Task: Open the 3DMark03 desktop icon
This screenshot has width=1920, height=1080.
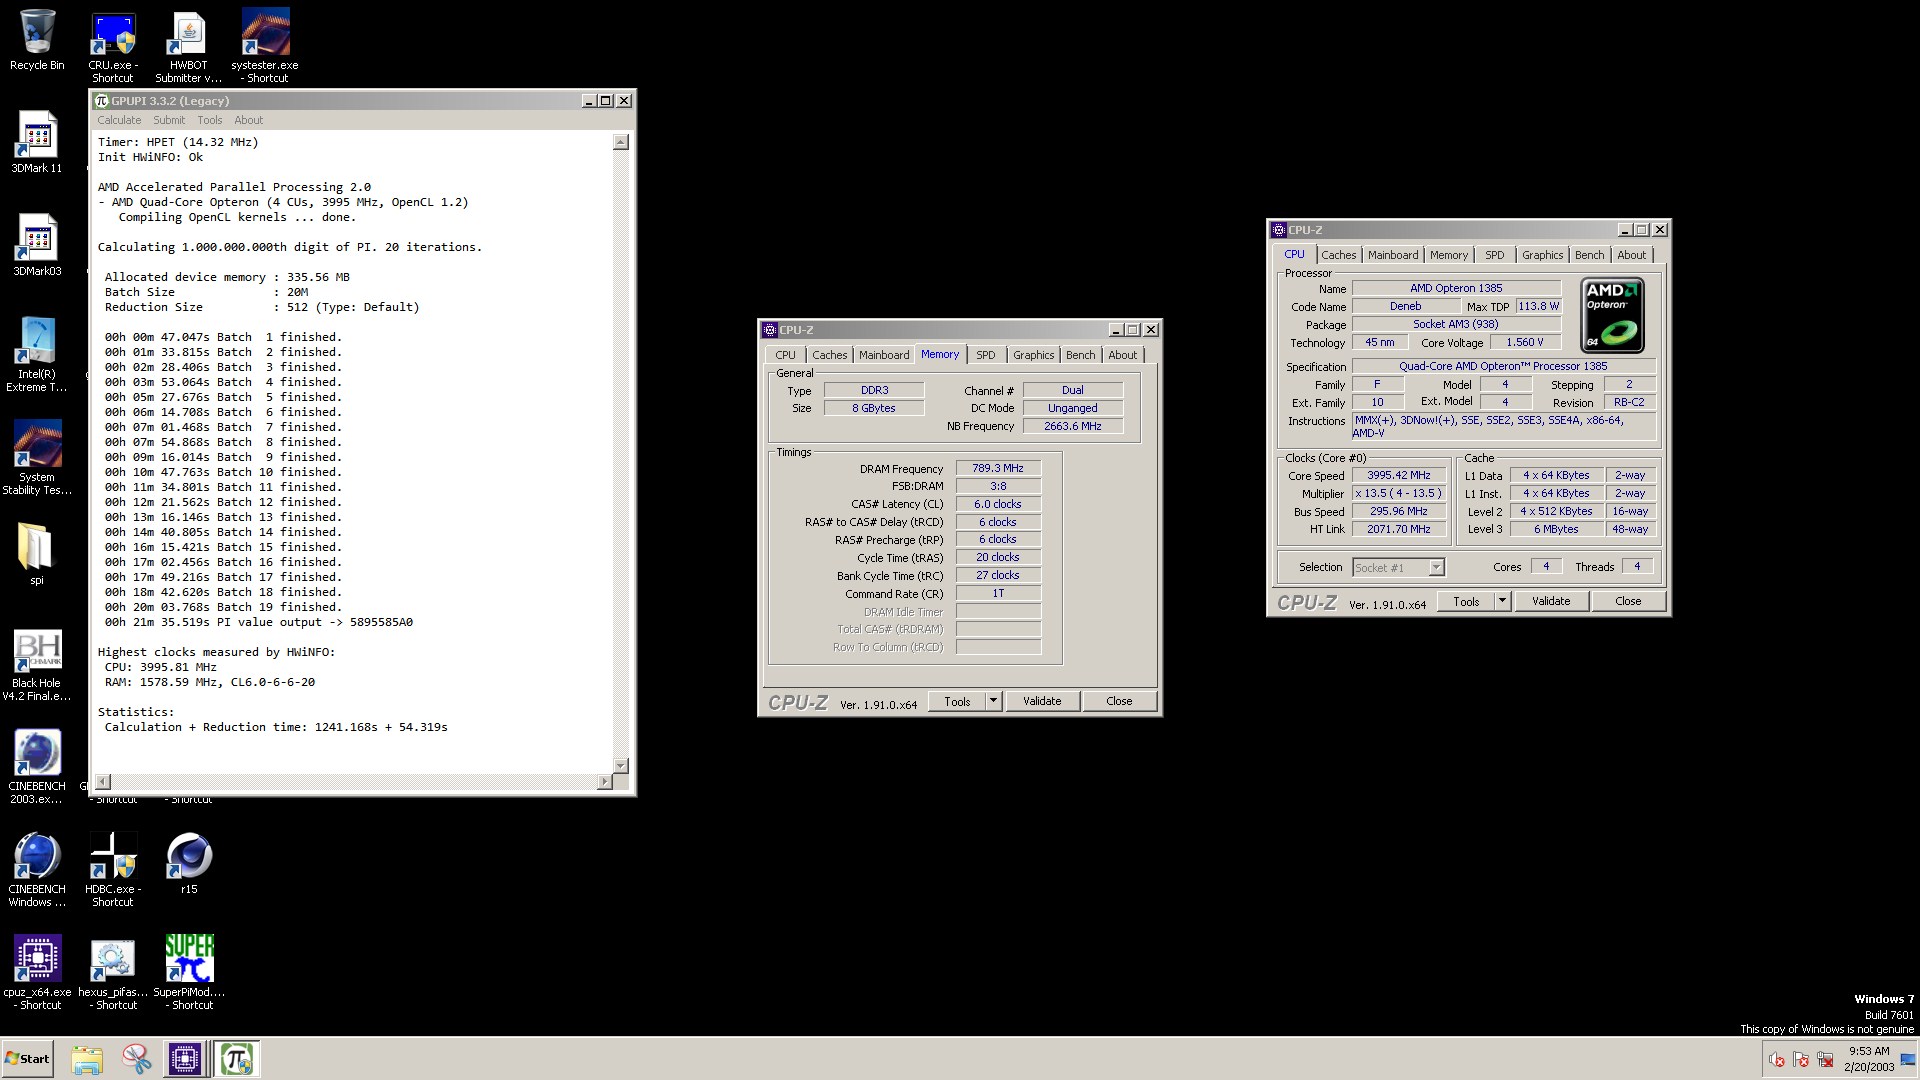Action: [x=37, y=245]
